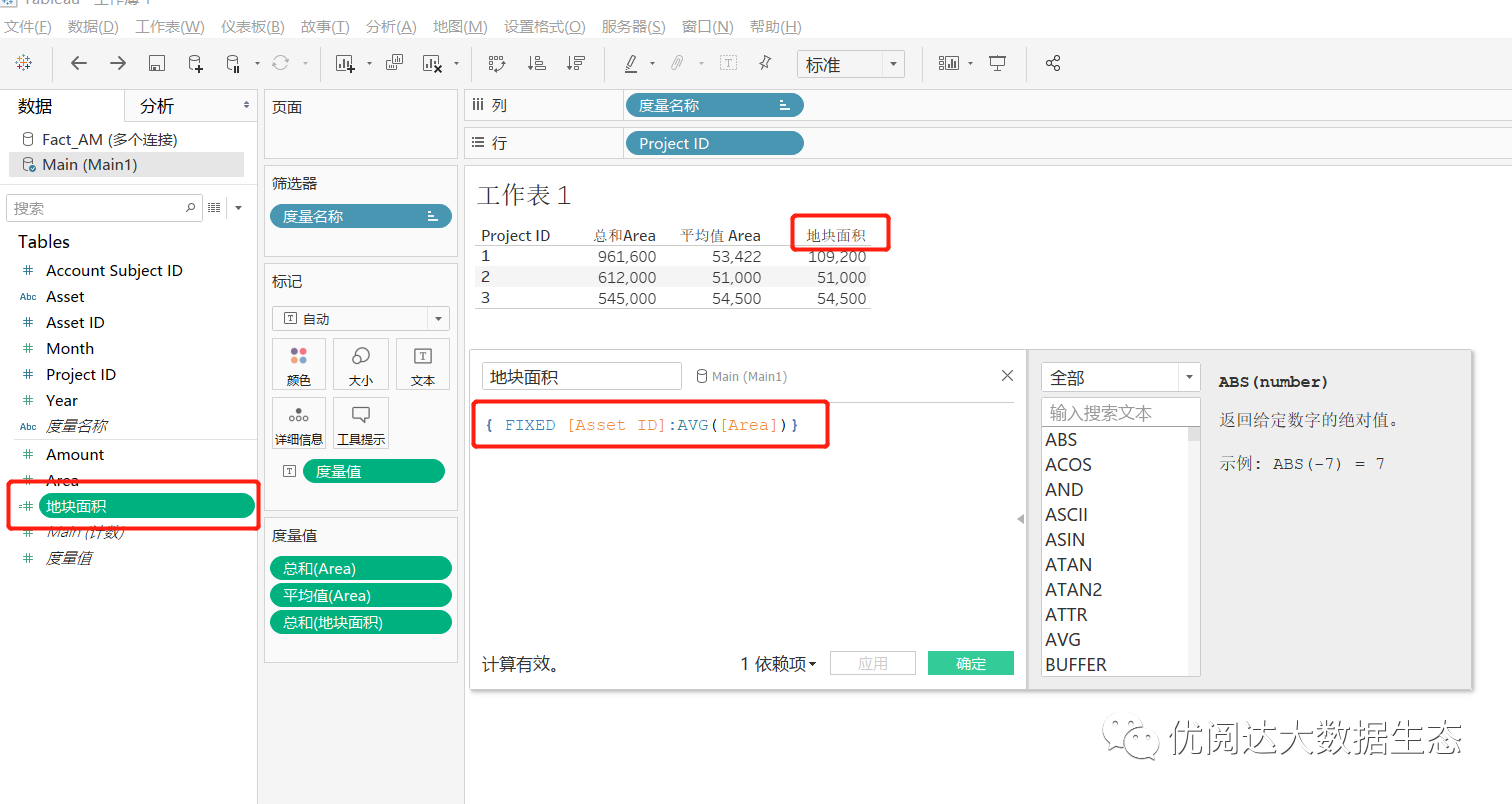Click the 应用 button in the editor
The height and width of the screenshot is (804, 1512).
click(x=872, y=662)
